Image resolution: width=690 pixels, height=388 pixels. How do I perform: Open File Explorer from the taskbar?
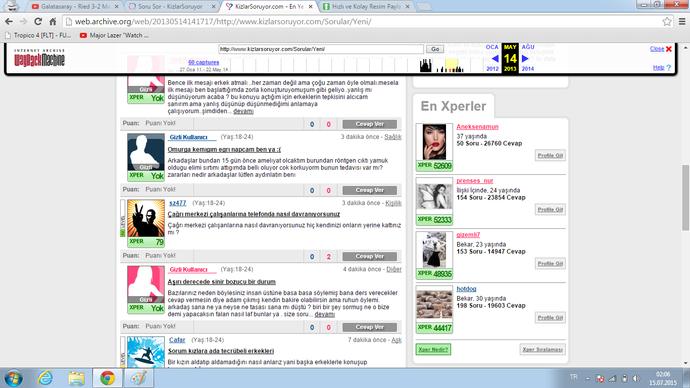pos(77,378)
